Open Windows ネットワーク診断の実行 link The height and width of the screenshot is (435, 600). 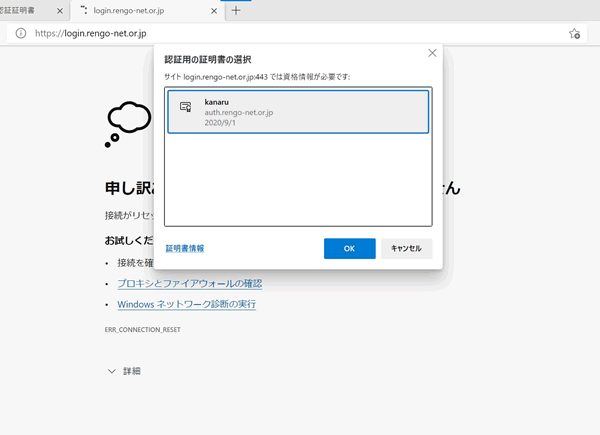186,304
